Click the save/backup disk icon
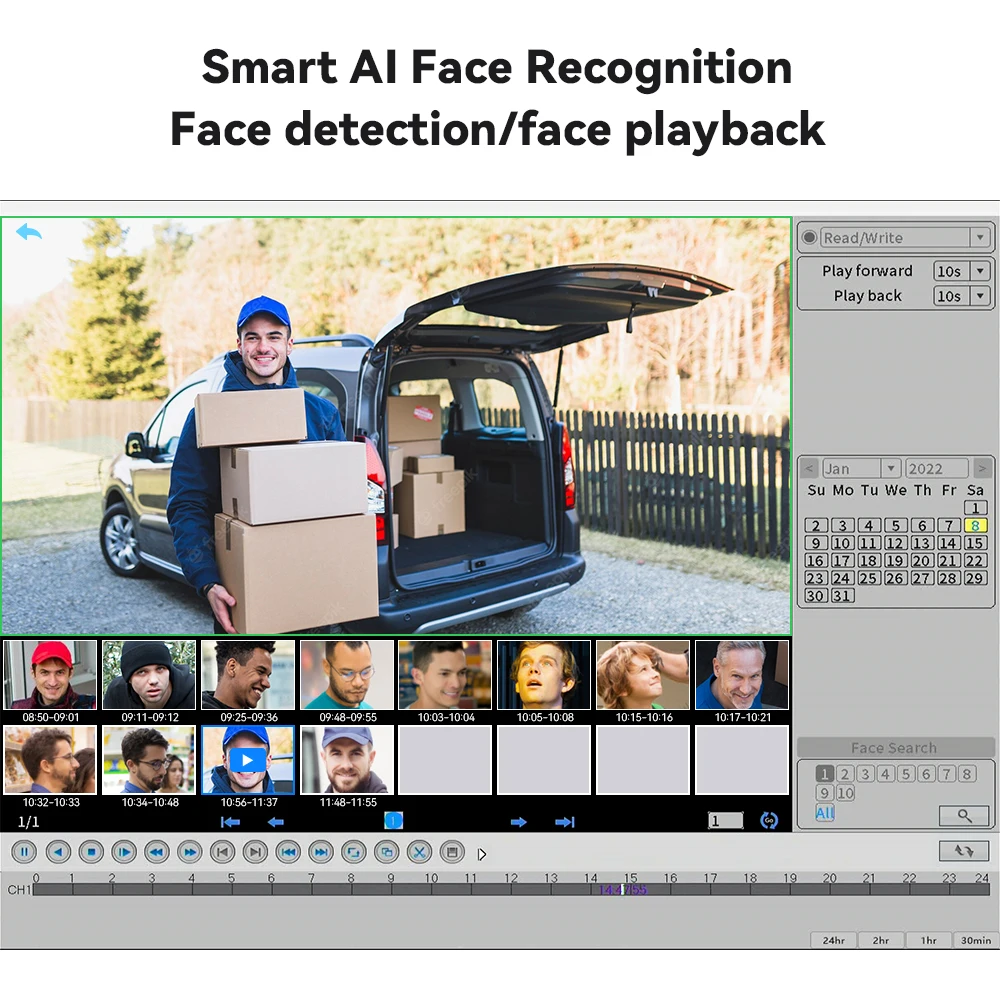 pyautogui.click(x=452, y=852)
